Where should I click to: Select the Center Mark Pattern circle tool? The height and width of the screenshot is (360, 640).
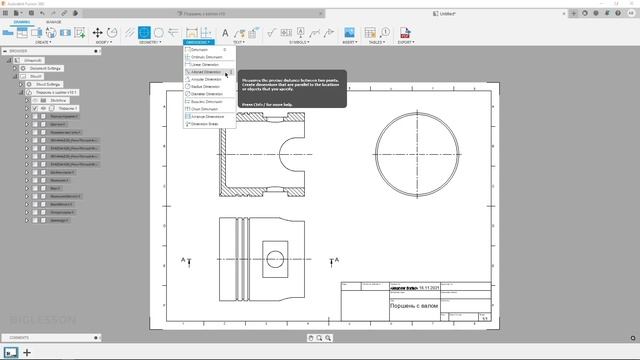pyautogui.click(x=159, y=33)
